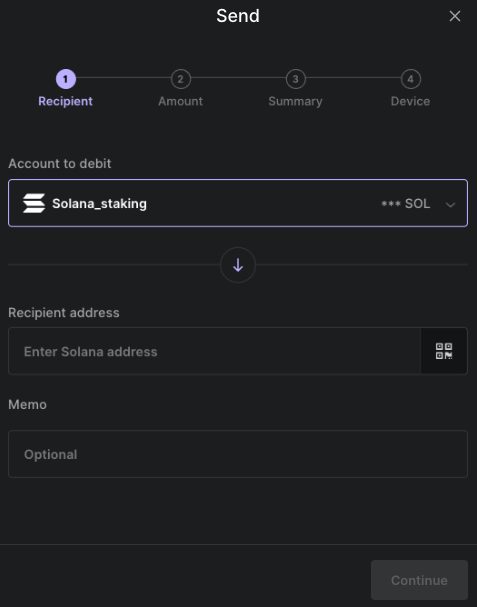This screenshot has width=477, height=607.
Task: Click the Recipient step label
Action: (65, 101)
